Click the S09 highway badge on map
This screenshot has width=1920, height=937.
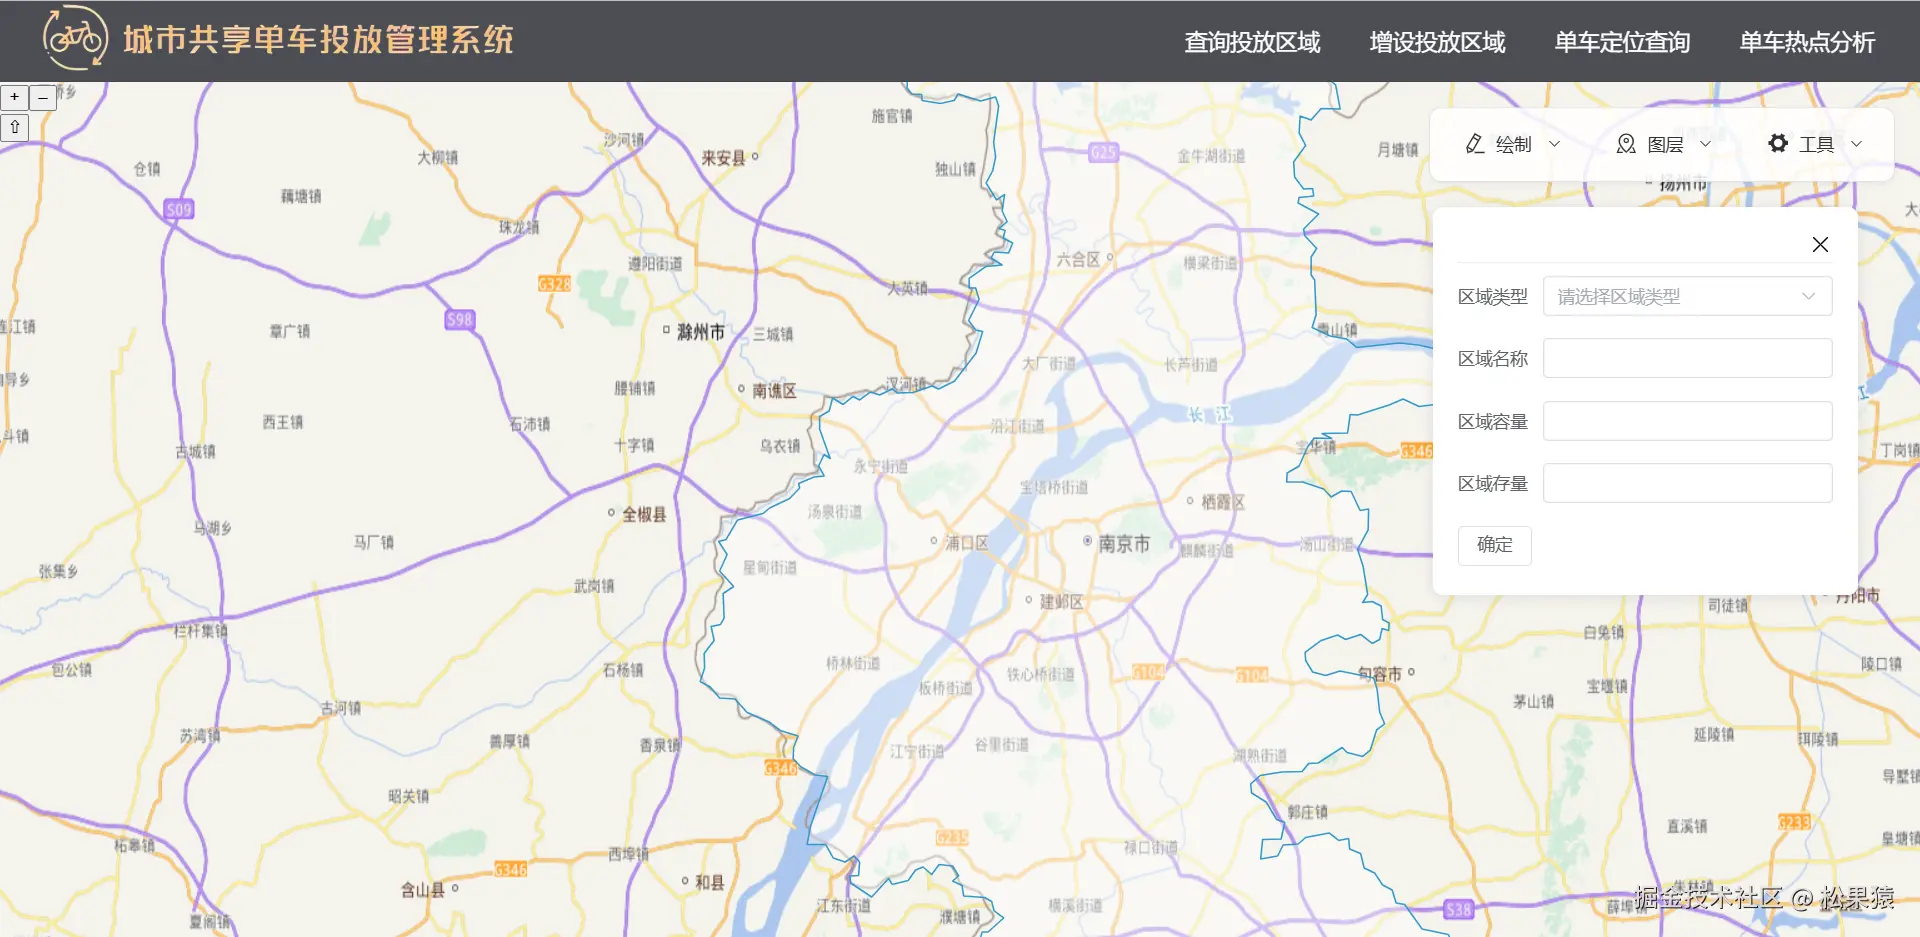(179, 209)
